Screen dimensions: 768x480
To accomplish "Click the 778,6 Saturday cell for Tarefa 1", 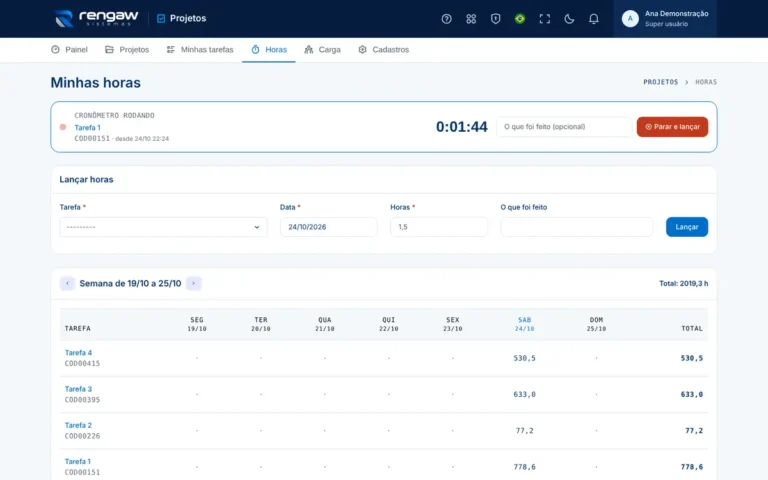I will point(524,467).
